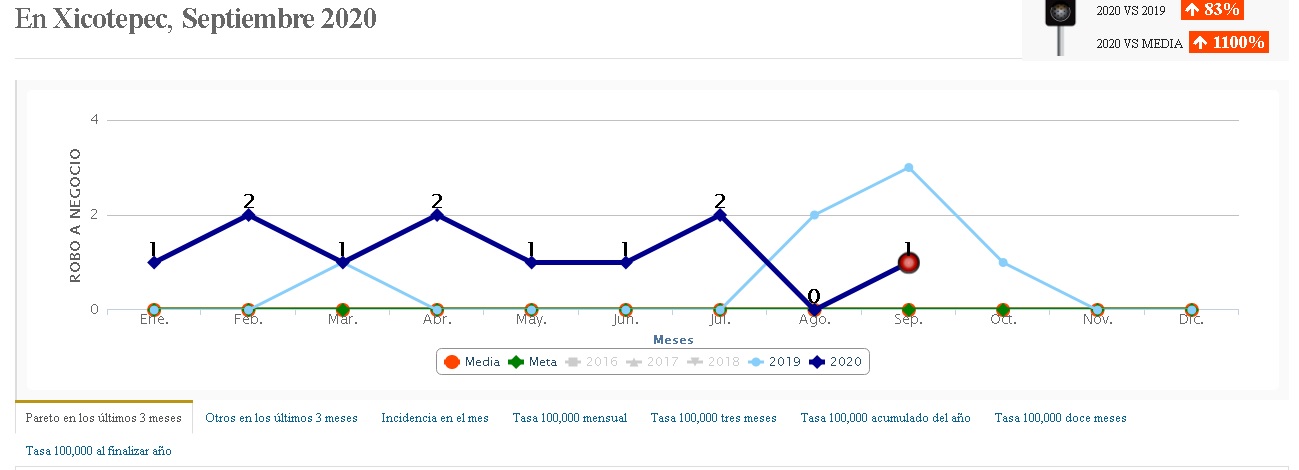Switch to 'Tasa 100,000 doce meses' tab
This screenshot has height=470, width=1299.
click(x=1060, y=418)
